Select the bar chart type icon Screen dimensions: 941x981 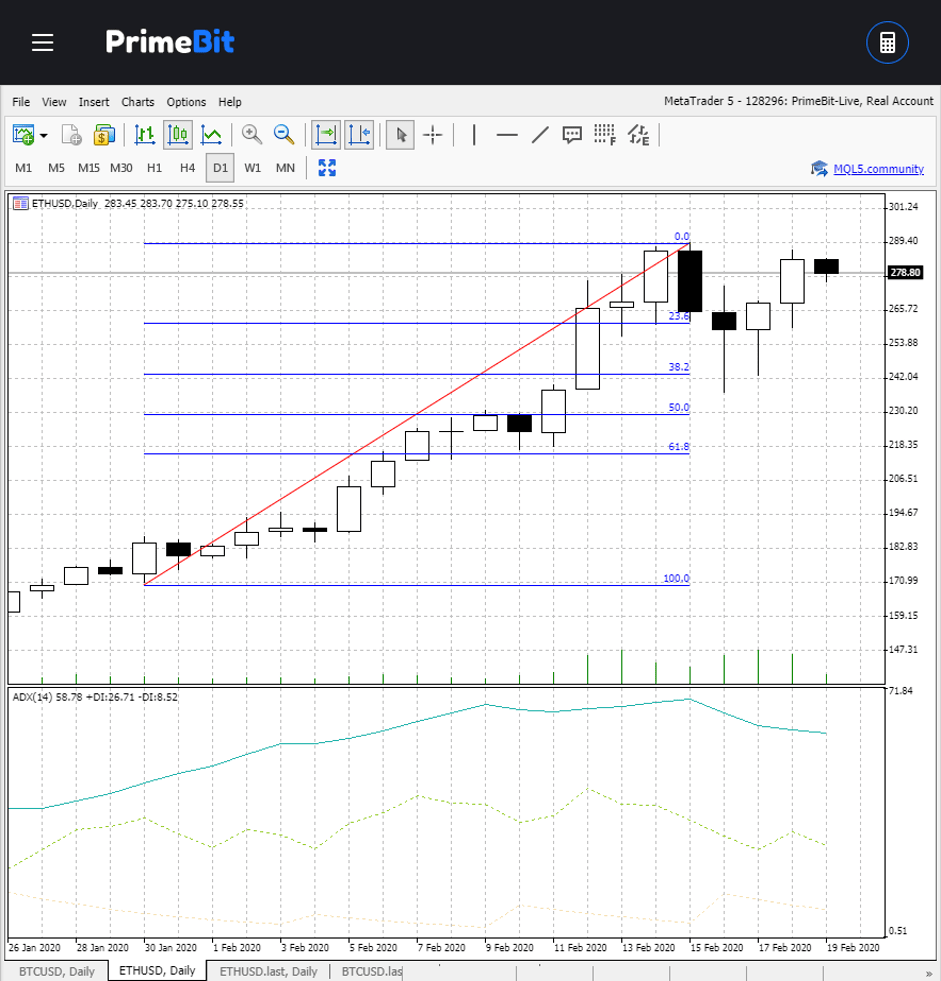click(145, 135)
